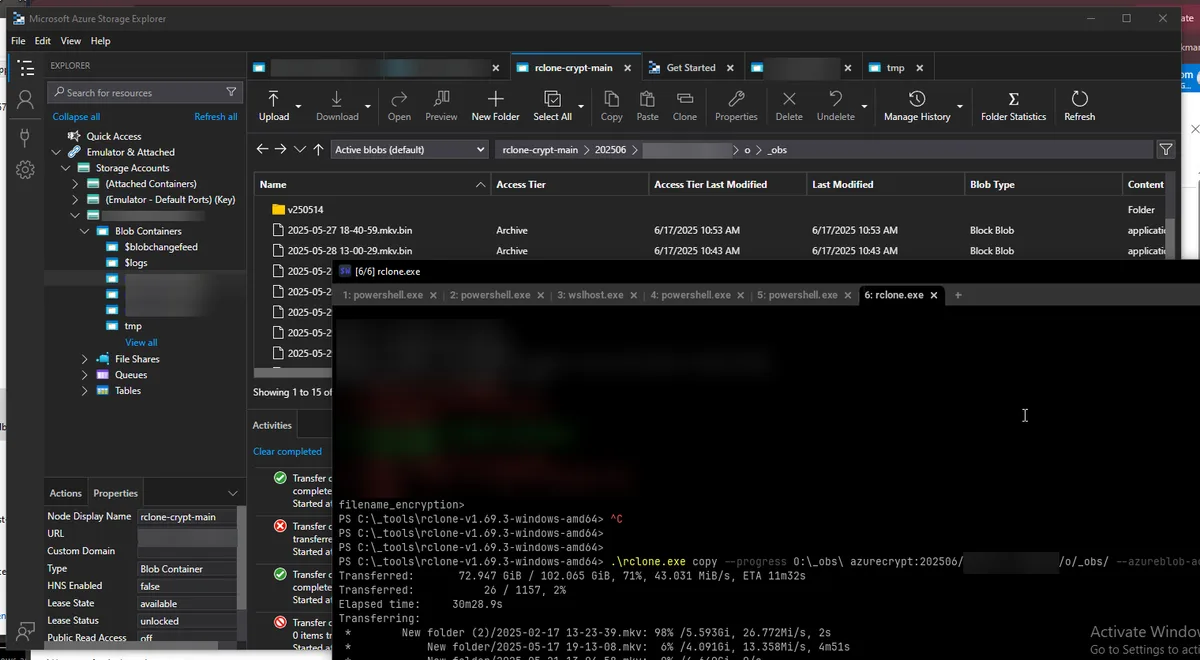This screenshot has width=1200, height=660.
Task: Open the Active blobs view dropdown
Action: coord(409,150)
